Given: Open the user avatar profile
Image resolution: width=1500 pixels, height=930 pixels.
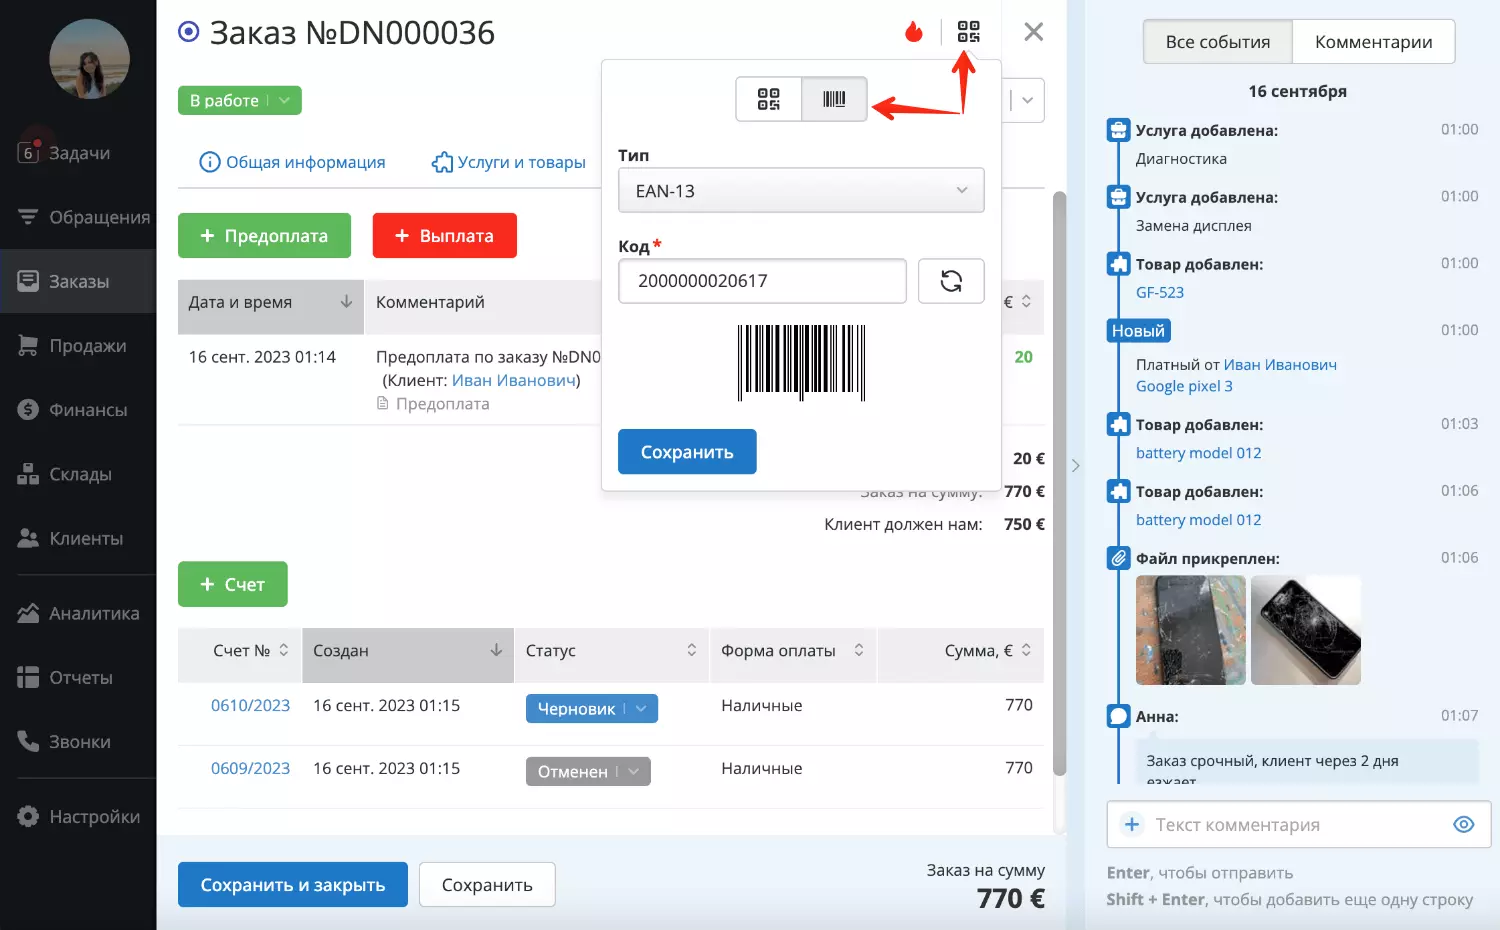Looking at the screenshot, I should [90, 58].
